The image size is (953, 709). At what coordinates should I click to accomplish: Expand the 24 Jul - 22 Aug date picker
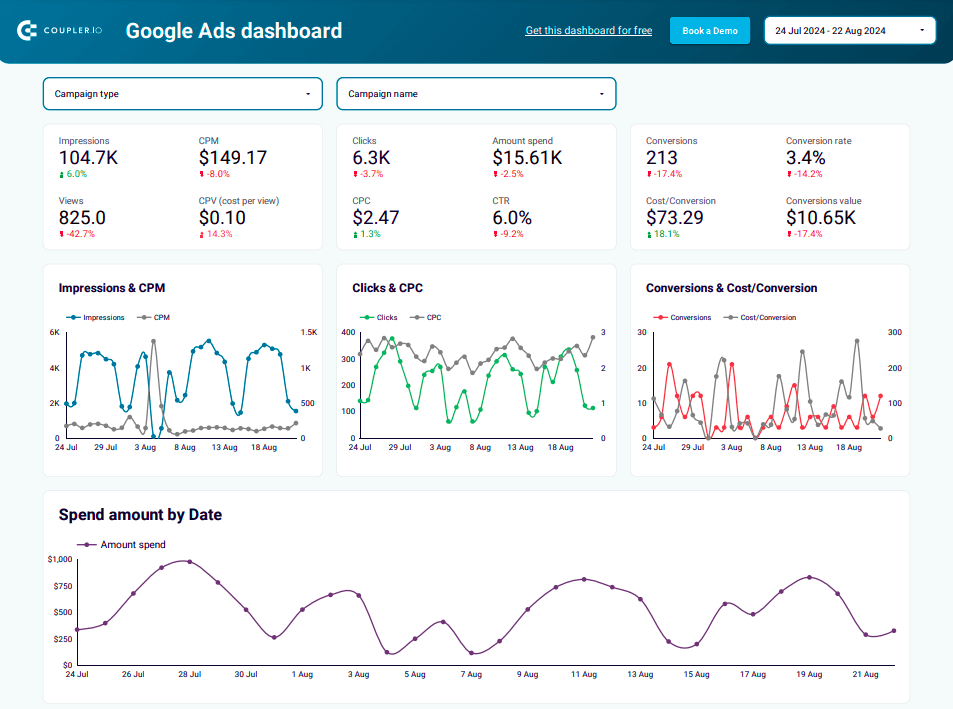click(x=849, y=30)
